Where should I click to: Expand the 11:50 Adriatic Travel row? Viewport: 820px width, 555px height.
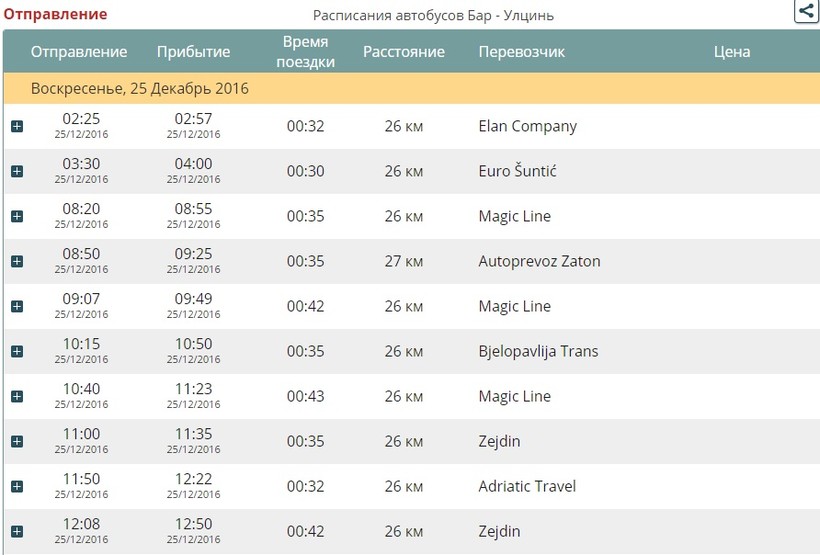17,486
